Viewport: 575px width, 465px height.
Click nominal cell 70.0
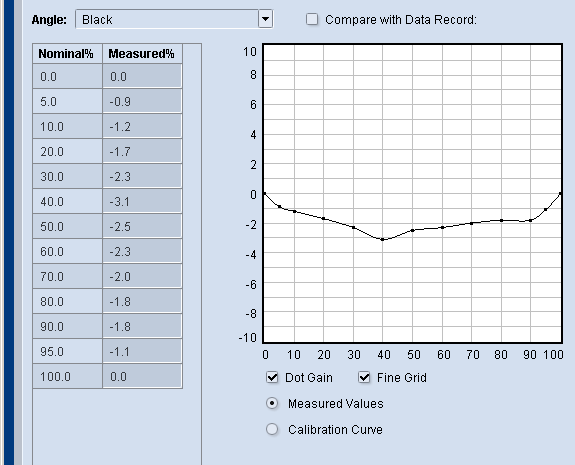point(67,276)
